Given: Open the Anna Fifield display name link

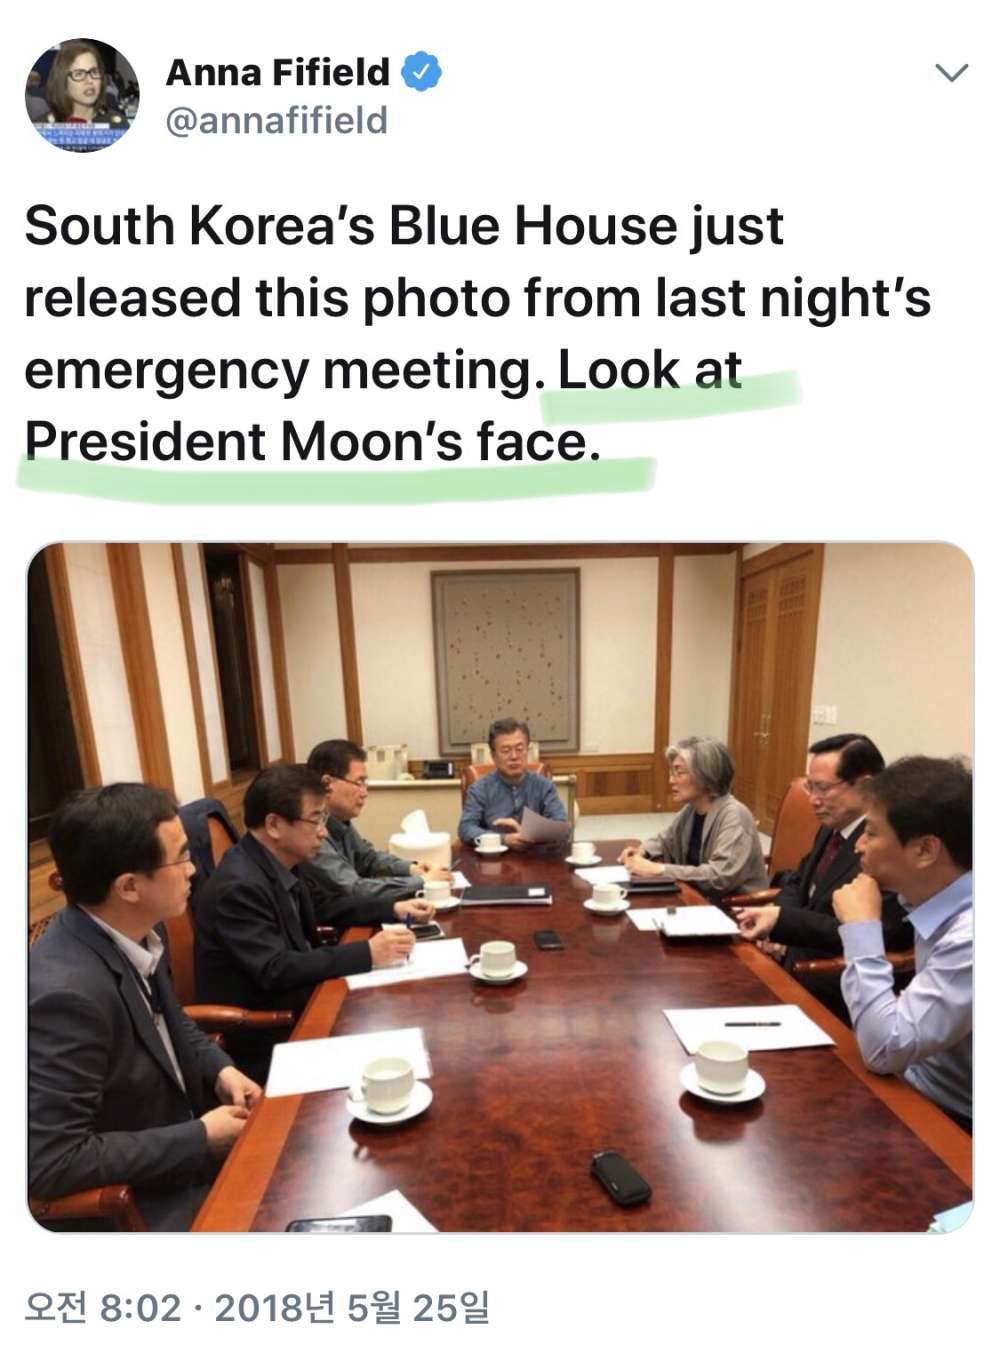Looking at the screenshot, I should tap(278, 72).
